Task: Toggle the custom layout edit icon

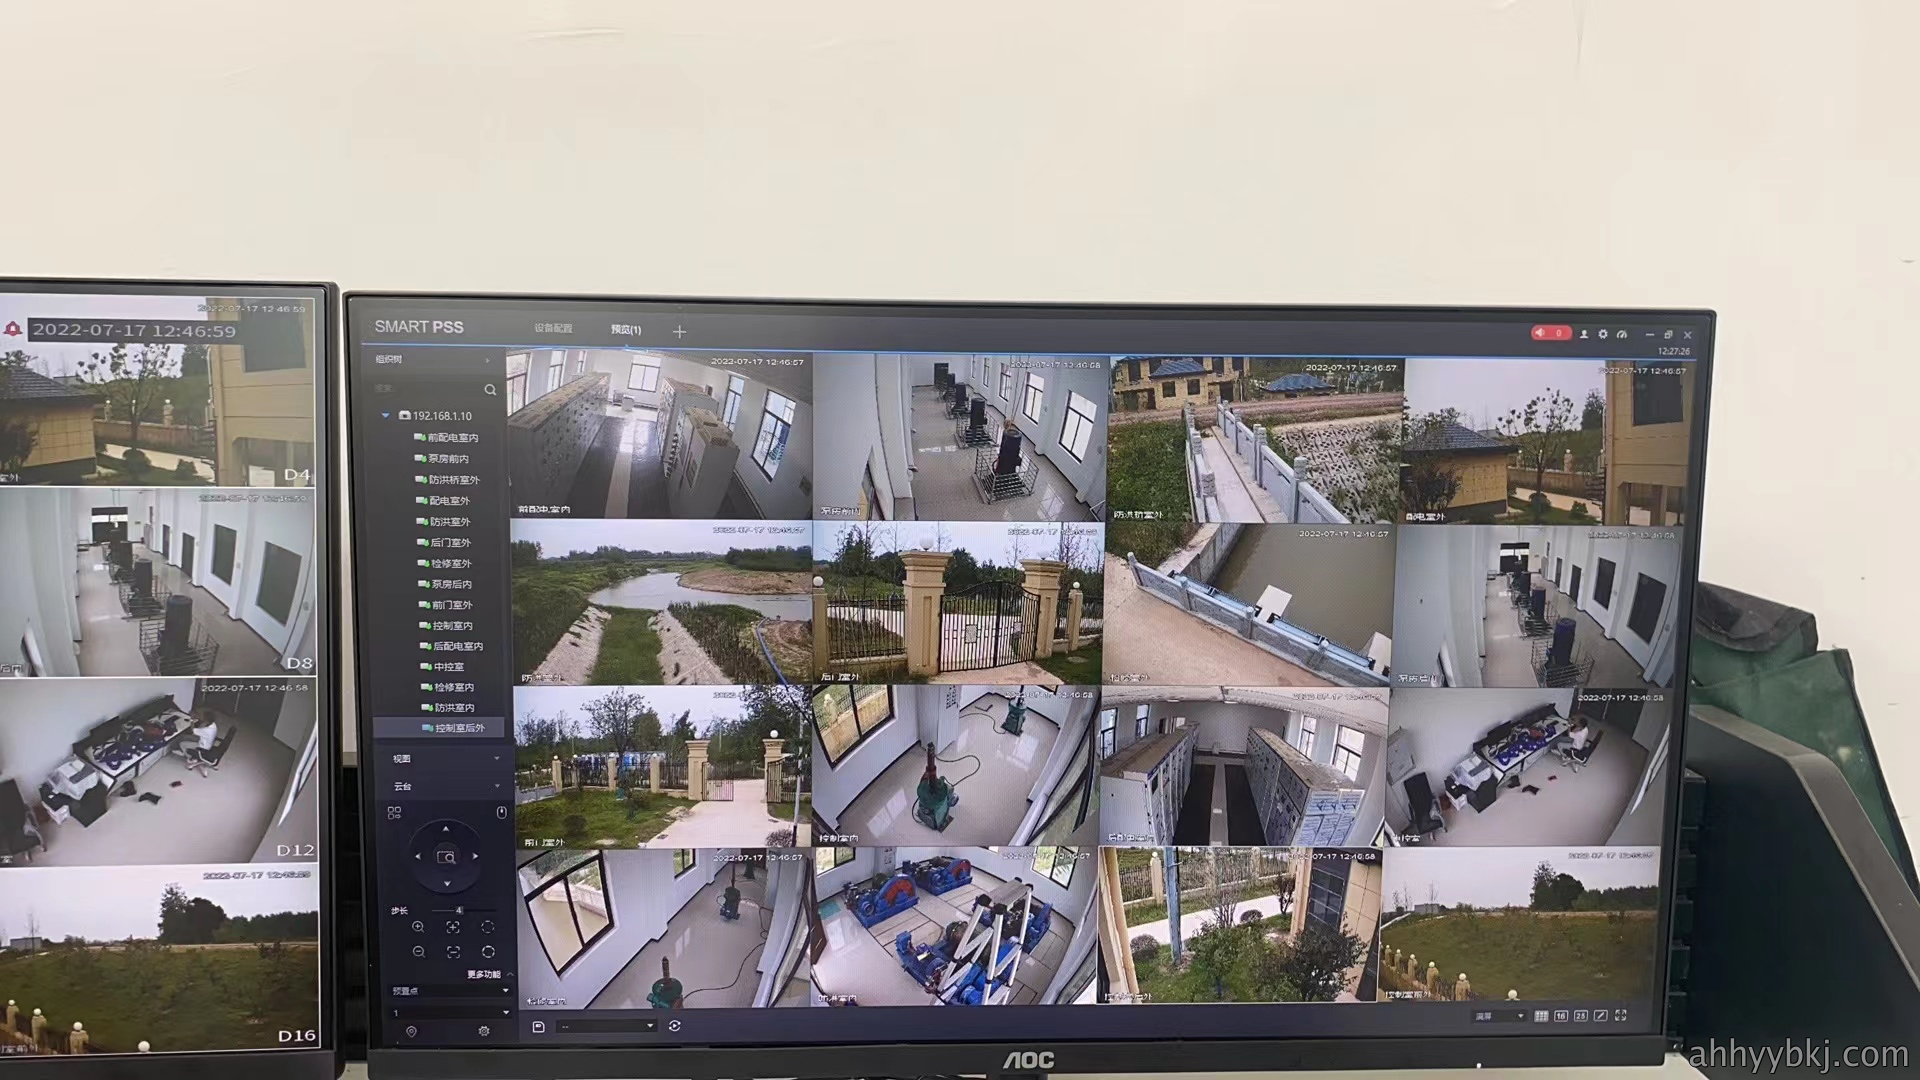Action: coord(1601,1016)
